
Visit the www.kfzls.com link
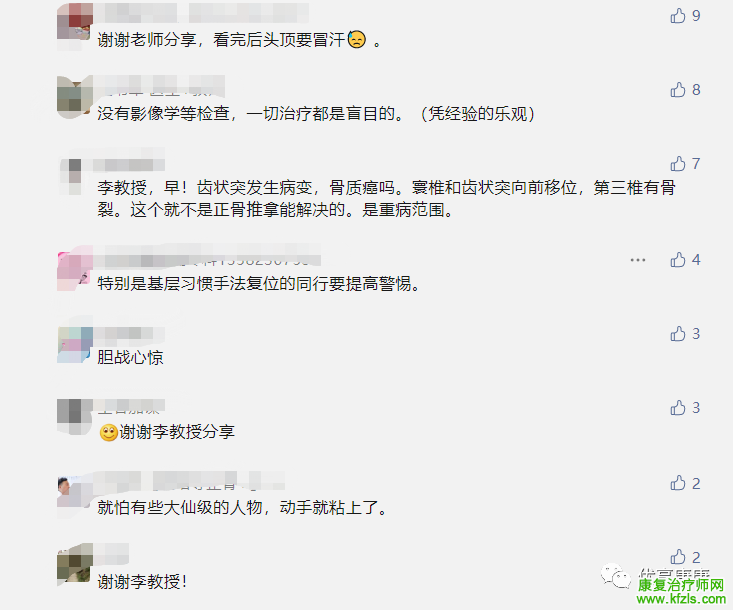pyautogui.click(x=681, y=599)
